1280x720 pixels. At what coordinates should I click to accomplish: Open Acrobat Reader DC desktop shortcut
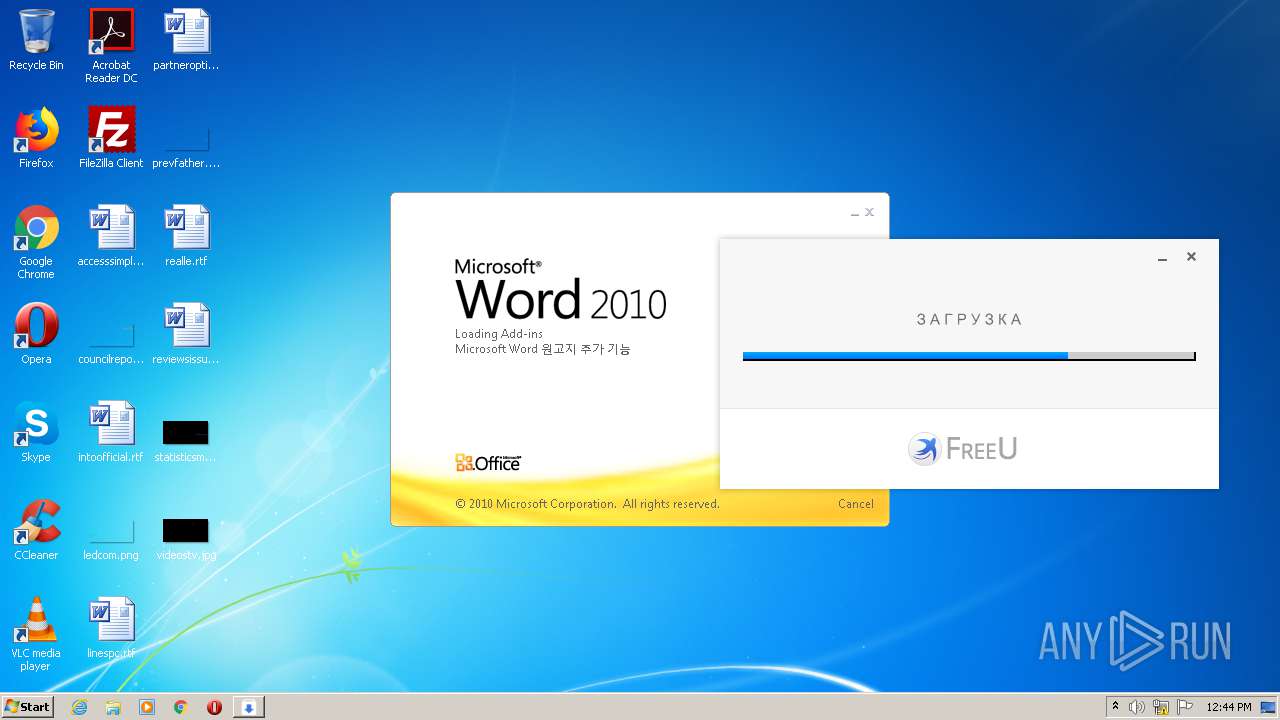(x=111, y=46)
